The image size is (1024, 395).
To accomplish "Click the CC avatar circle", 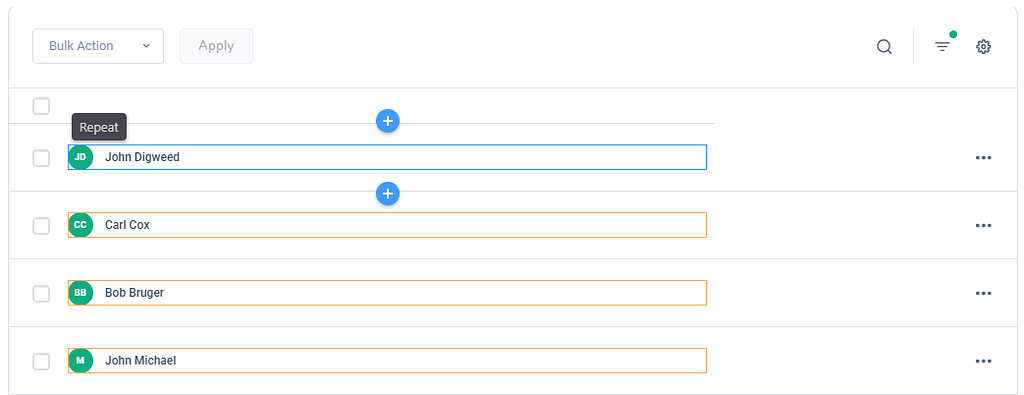I will [80, 225].
